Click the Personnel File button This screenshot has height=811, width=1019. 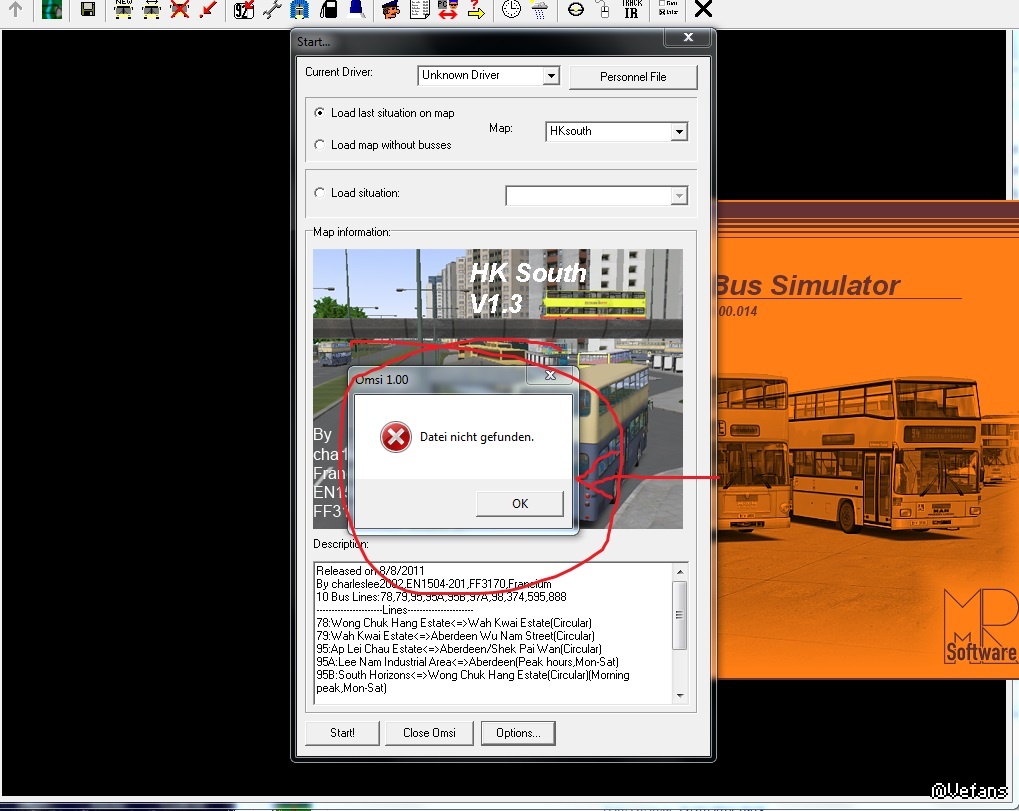click(632, 77)
